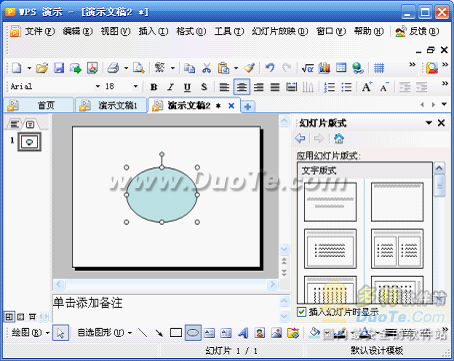Image resolution: width=454 pixels, height=361 pixels.
Task: Click the Save floppy disk icon
Action: [x=59, y=68]
